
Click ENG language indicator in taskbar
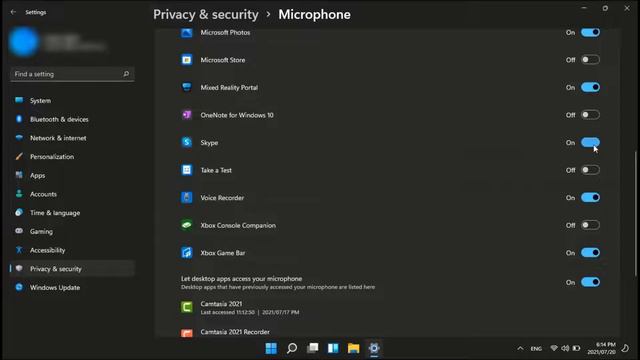pos(536,349)
